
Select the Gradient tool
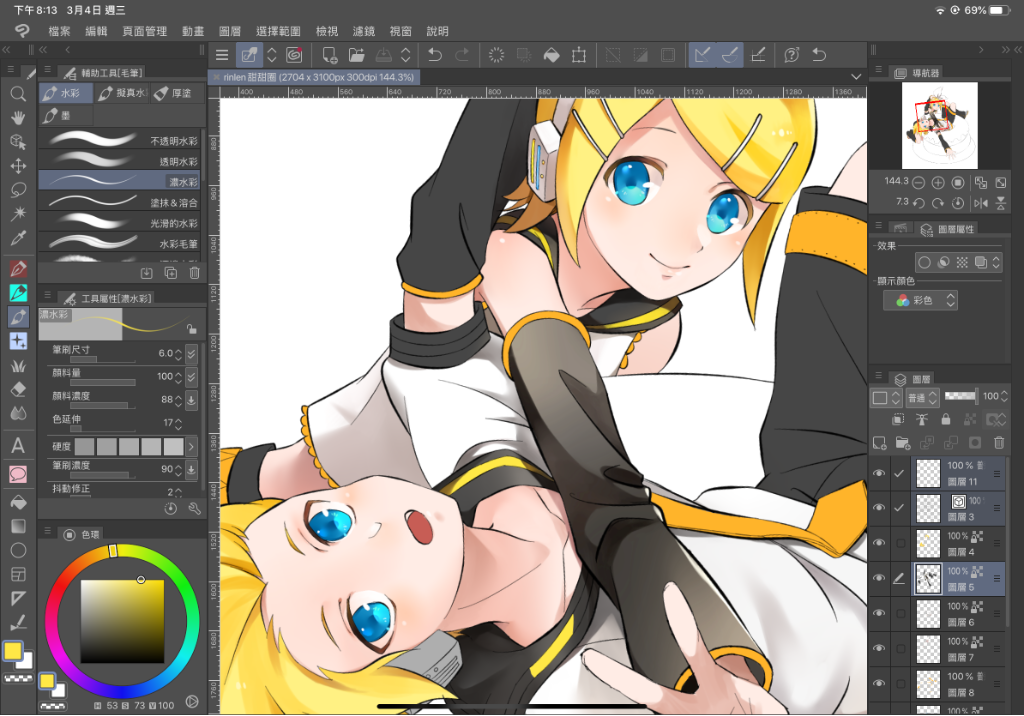point(18,527)
